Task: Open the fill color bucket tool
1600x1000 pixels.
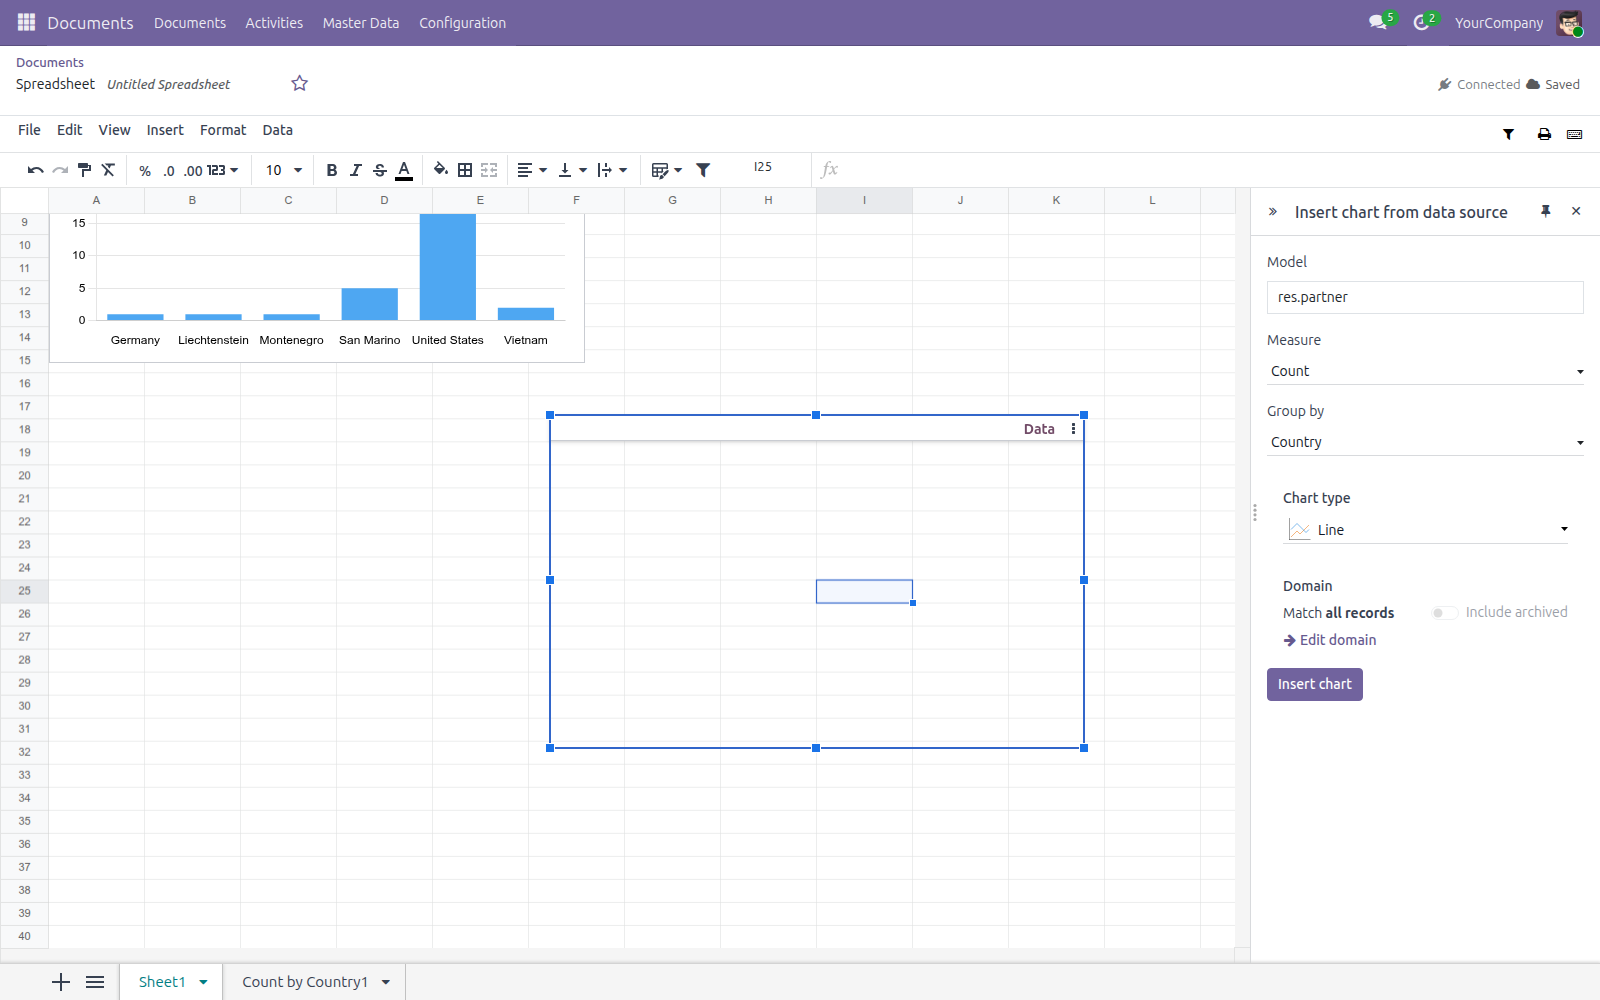Action: pyautogui.click(x=440, y=170)
